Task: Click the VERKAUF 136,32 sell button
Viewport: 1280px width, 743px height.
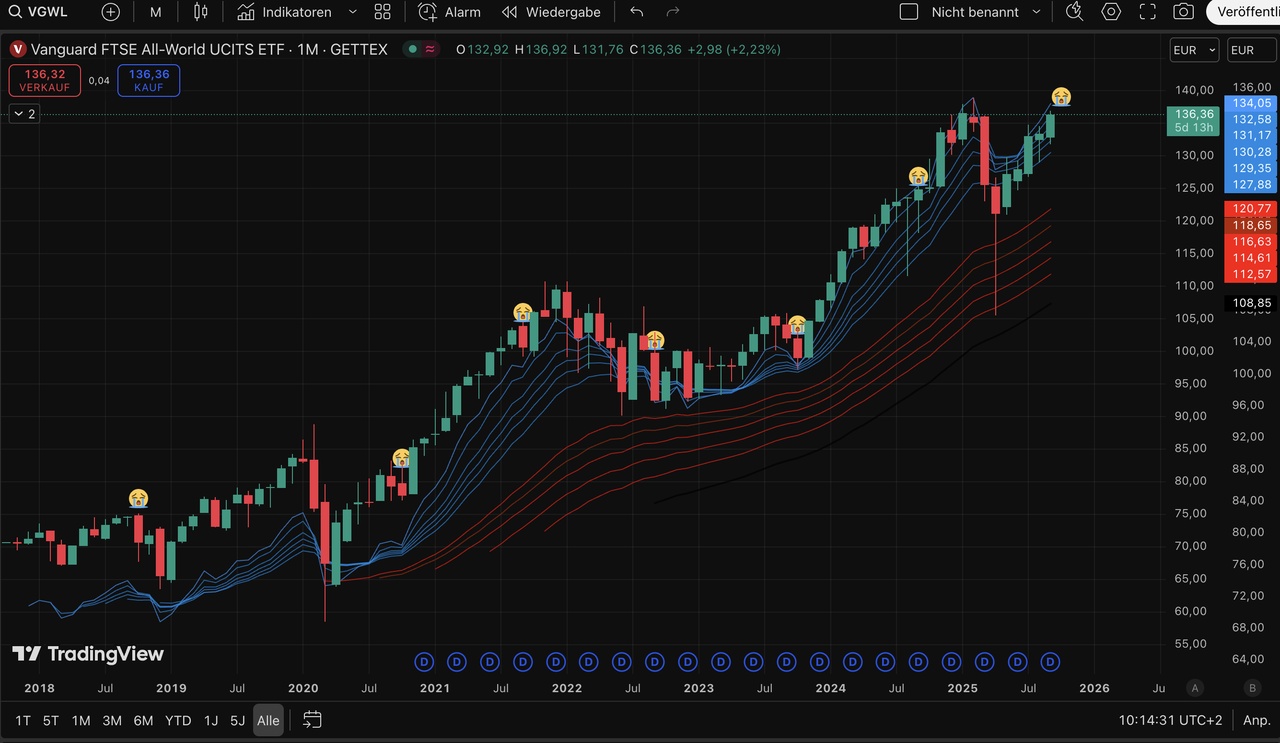Action: click(x=44, y=80)
